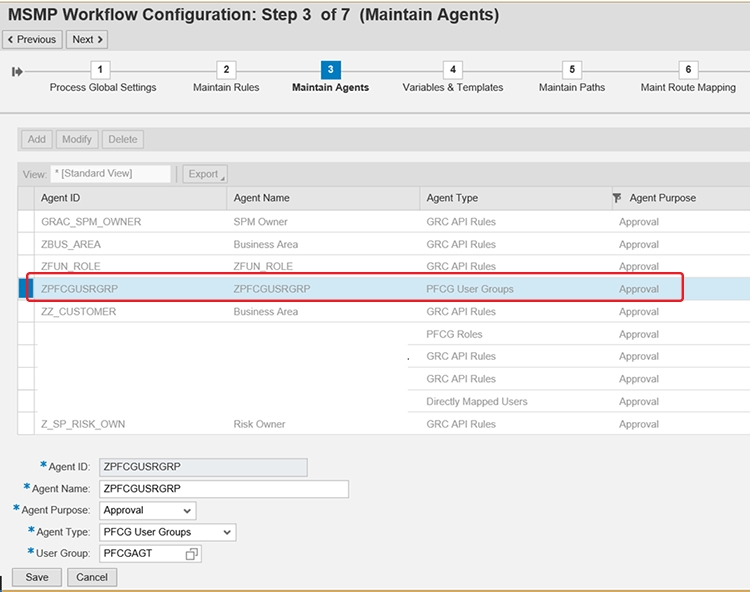The height and width of the screenshot is (592, 750).
Task: Expand the Agent Purpose dropdown
Action: [x=188, y=511]
